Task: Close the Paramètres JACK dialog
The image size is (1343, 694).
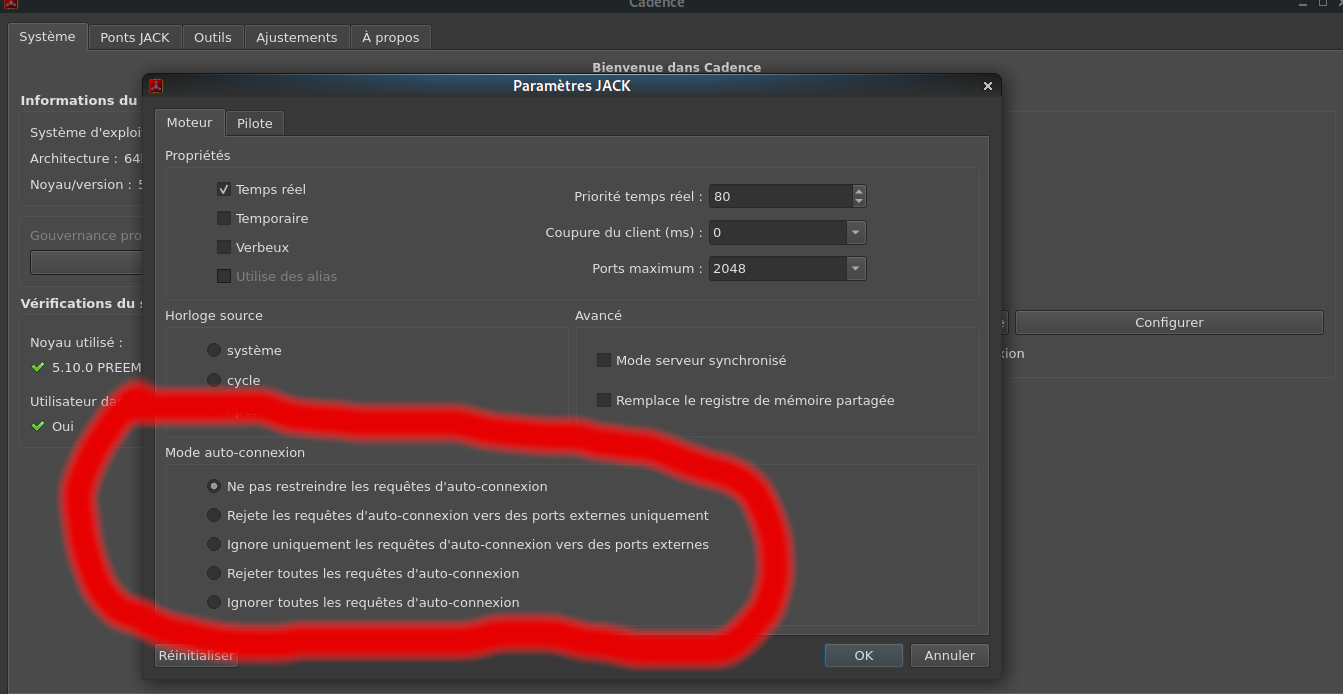Action: [x=988, y=86]
